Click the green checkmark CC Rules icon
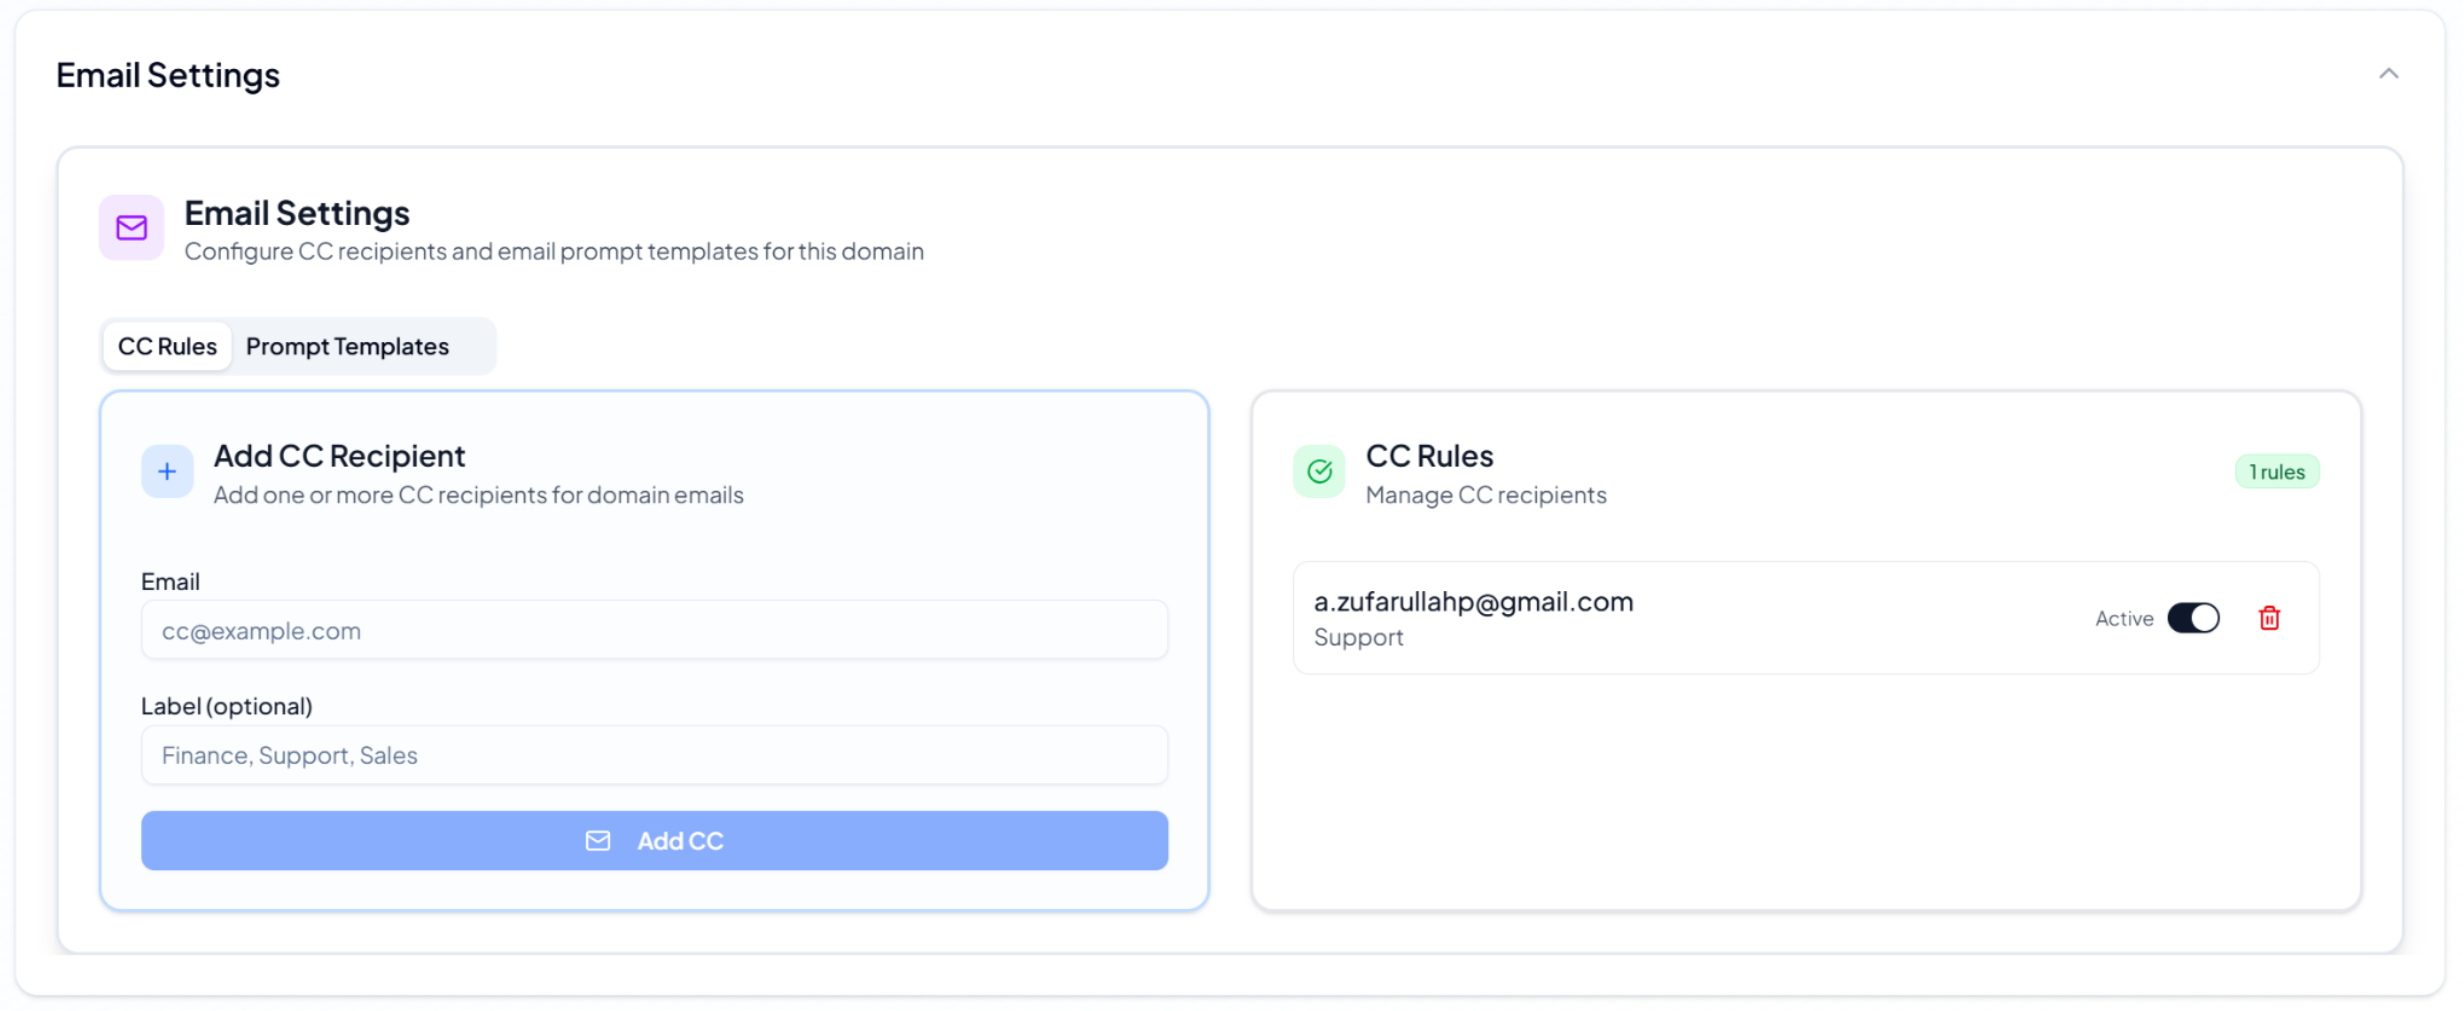The height and width of the screenshot is (1011, 2464). pyautogui.click(x=1319, y=472)
